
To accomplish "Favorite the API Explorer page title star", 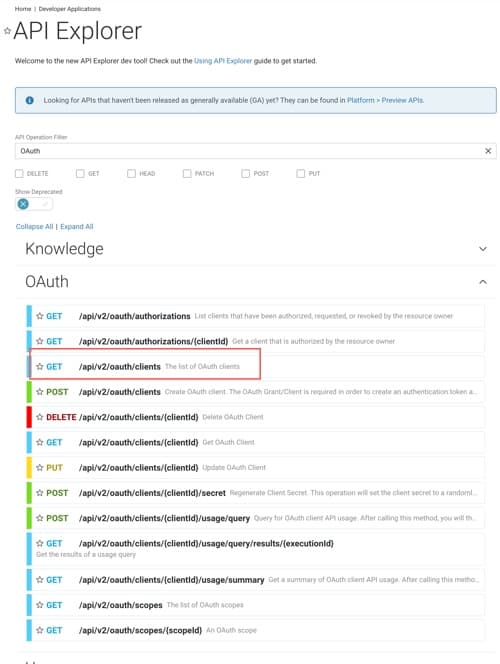I will click(7, 31).
